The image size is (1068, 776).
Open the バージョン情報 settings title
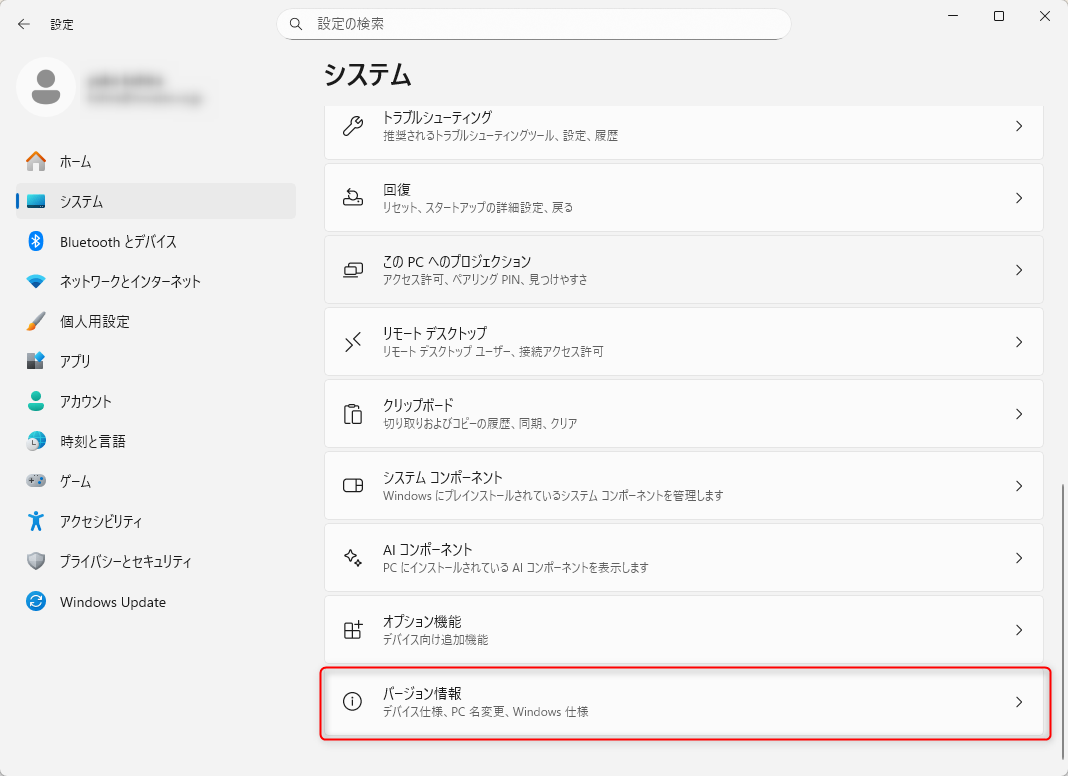pyautogui.click(x=422, y=694)
